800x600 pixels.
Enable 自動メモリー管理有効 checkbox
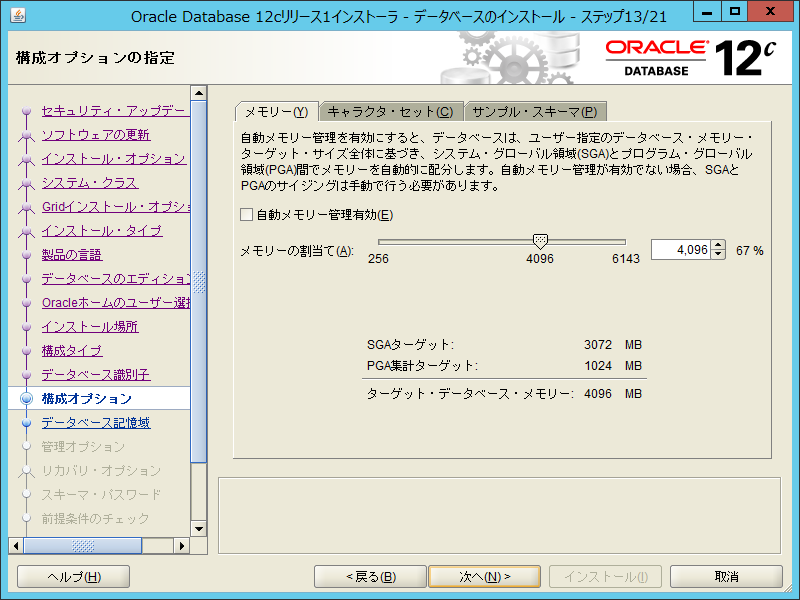tap(247, 214)
